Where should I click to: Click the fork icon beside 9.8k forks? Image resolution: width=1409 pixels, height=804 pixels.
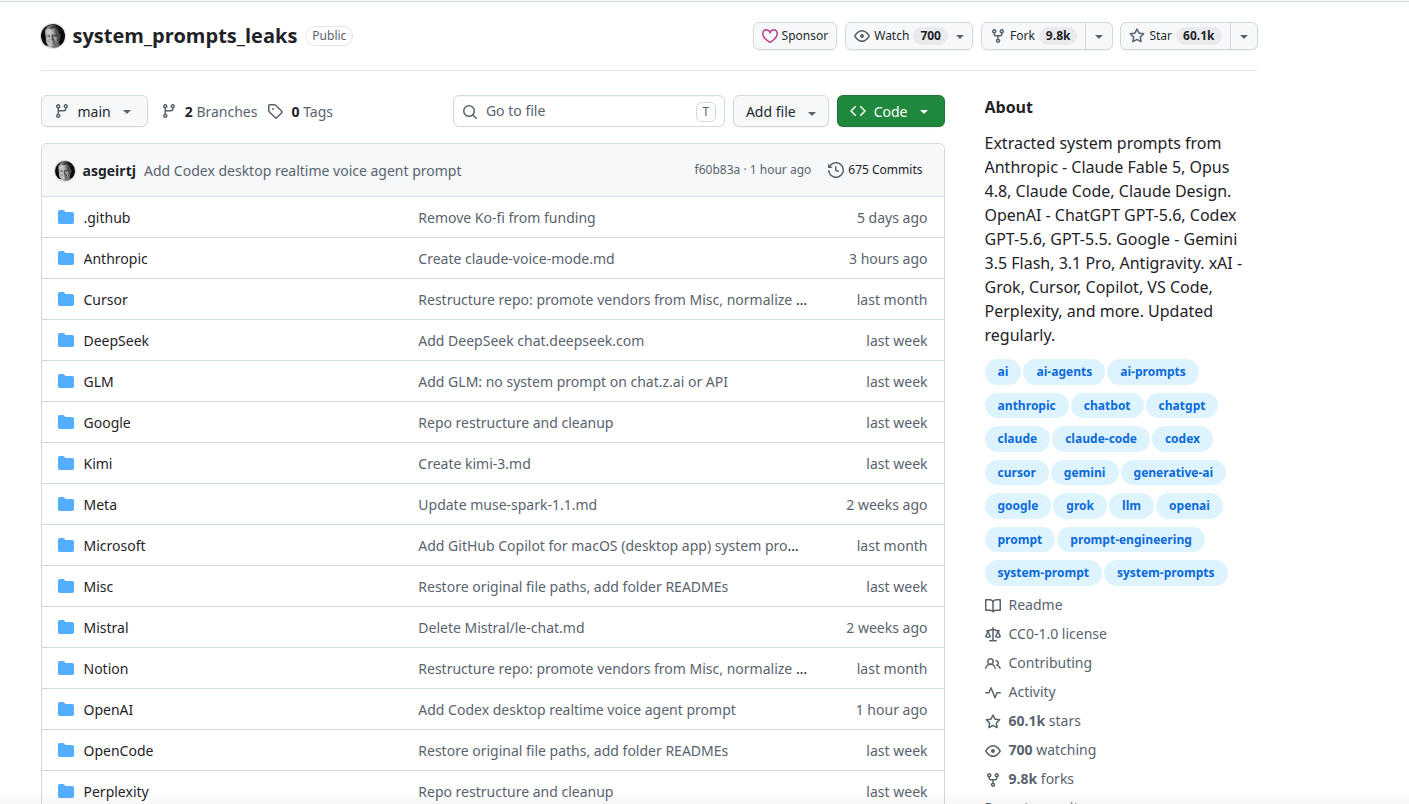click(993, 779)
